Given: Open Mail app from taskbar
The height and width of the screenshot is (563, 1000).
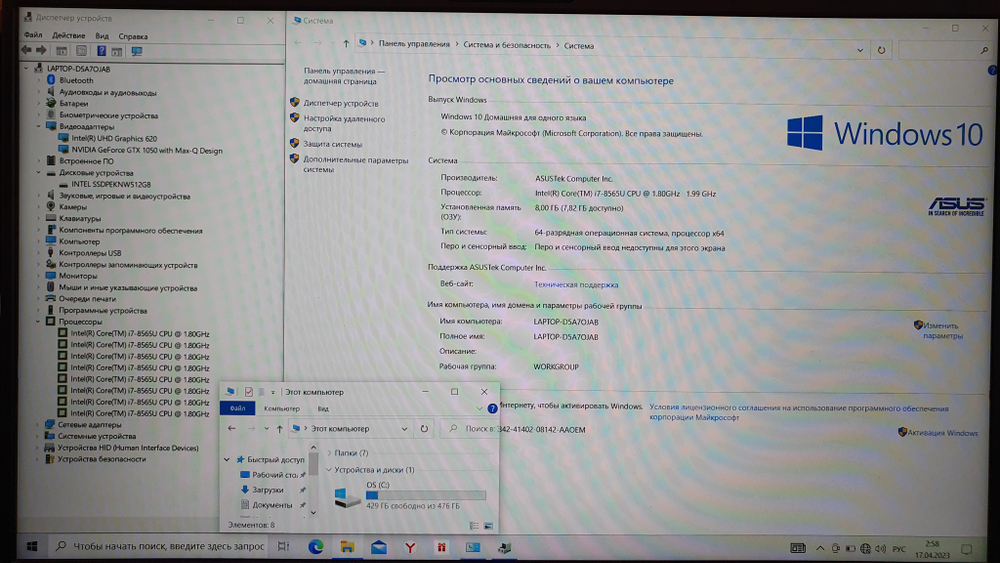Looking at the screenshot, I should [379, 548].
